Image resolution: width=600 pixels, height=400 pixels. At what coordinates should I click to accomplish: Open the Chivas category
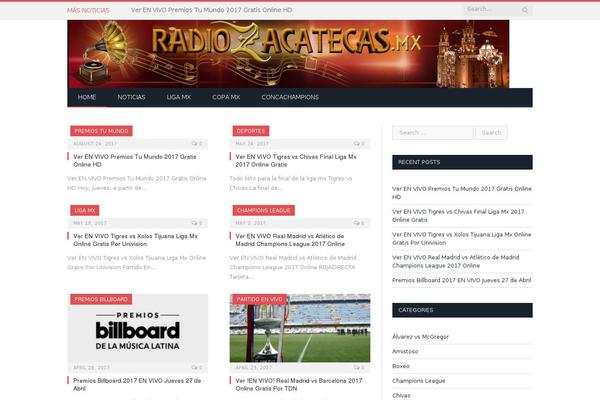click(x=401, y=395)
